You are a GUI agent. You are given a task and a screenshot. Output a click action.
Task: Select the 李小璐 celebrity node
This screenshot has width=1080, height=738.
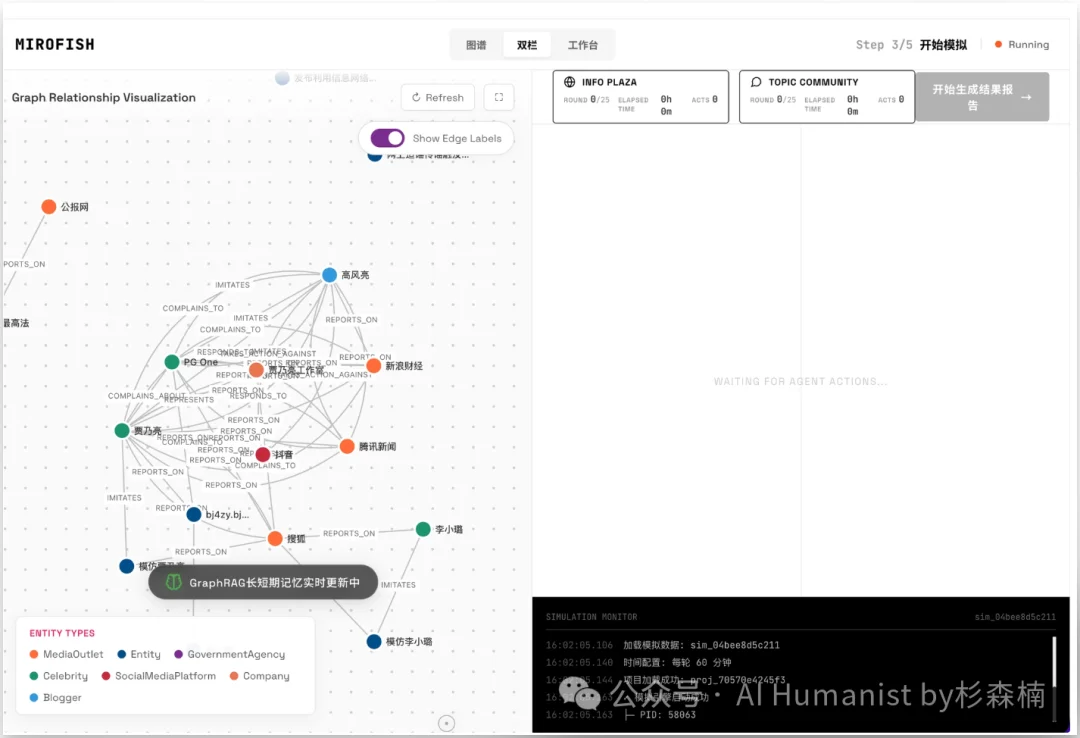pyautogui.click(x=423, y=529)
